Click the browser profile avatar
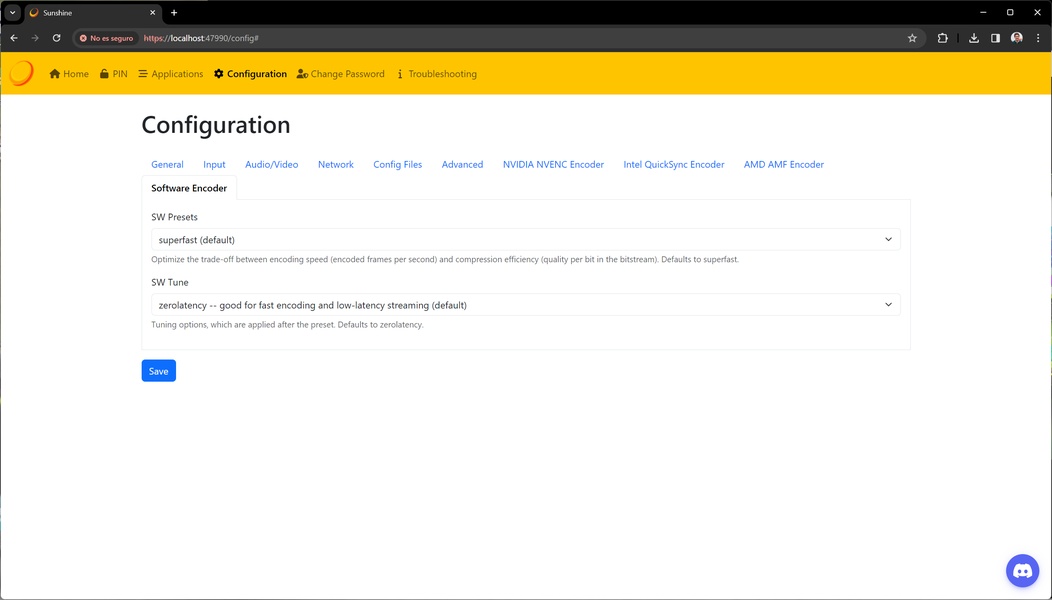Image resolution: width=1052 pixels, height=600 pixels. (1017, 38)
